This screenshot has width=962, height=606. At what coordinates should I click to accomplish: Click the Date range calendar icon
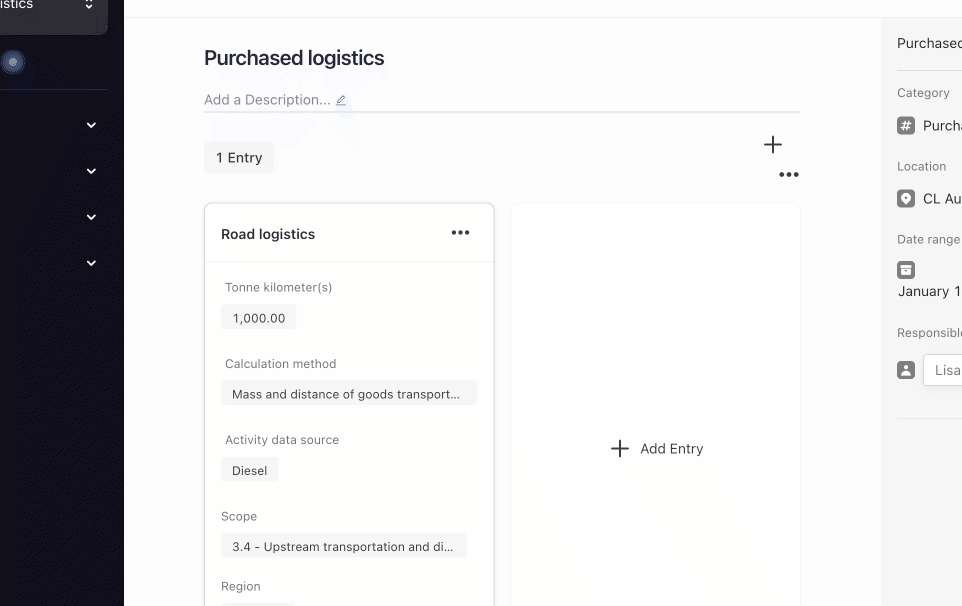click(x=906, y=270)
